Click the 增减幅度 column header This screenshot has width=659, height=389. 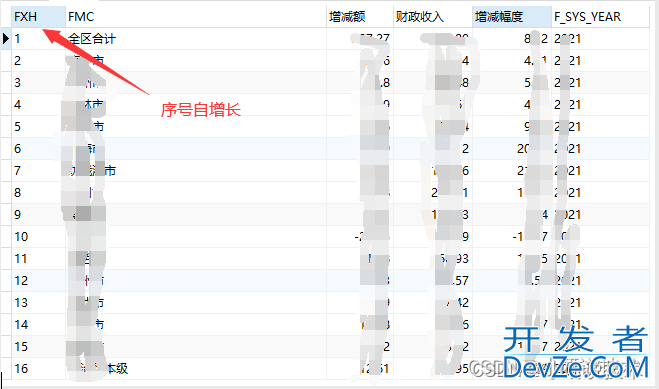pos(511,17)
